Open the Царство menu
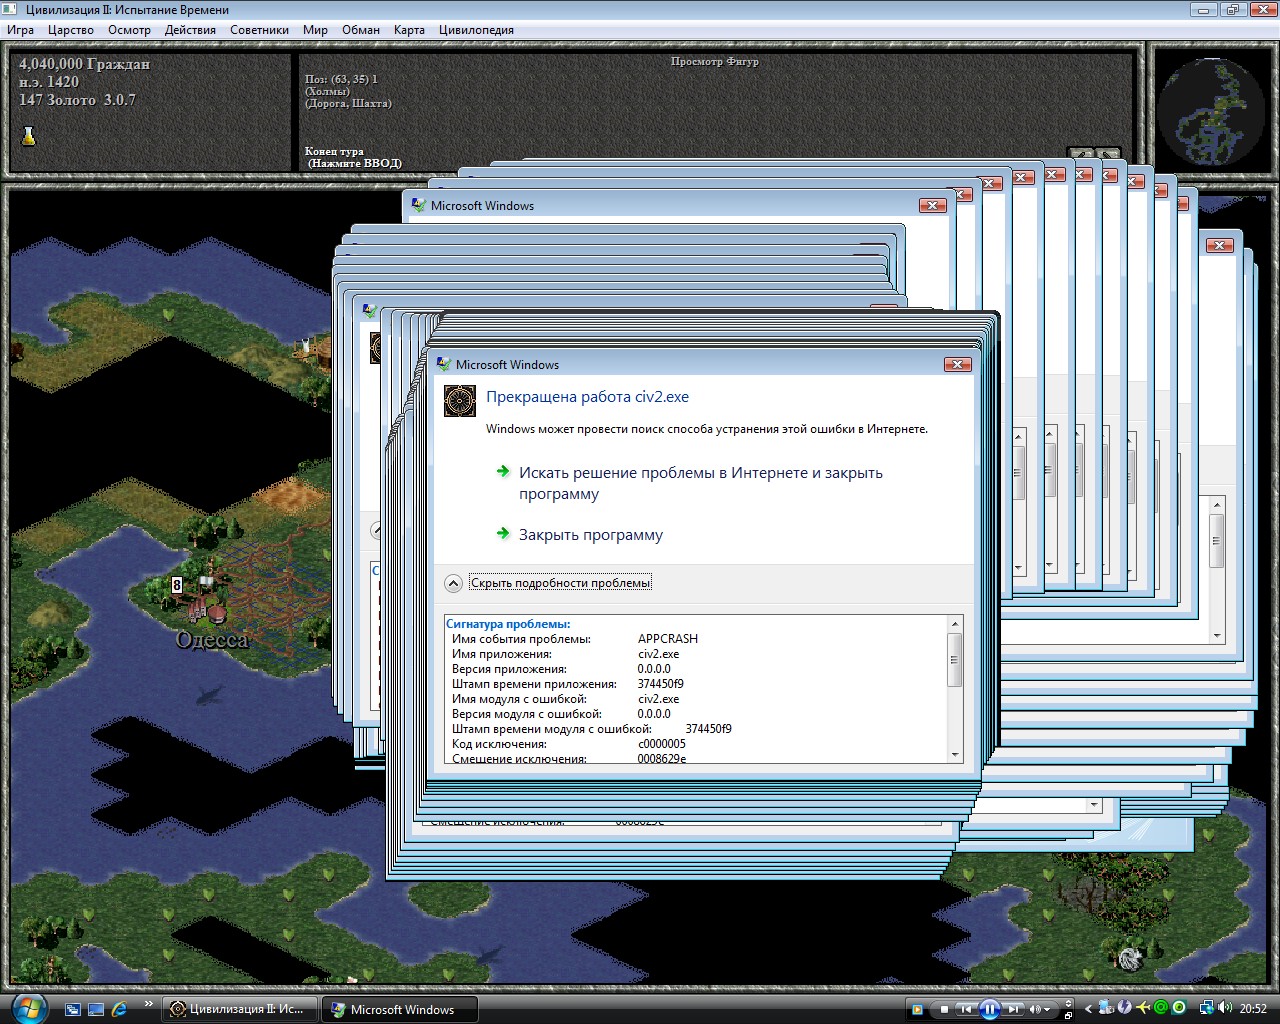 [71, 30]
